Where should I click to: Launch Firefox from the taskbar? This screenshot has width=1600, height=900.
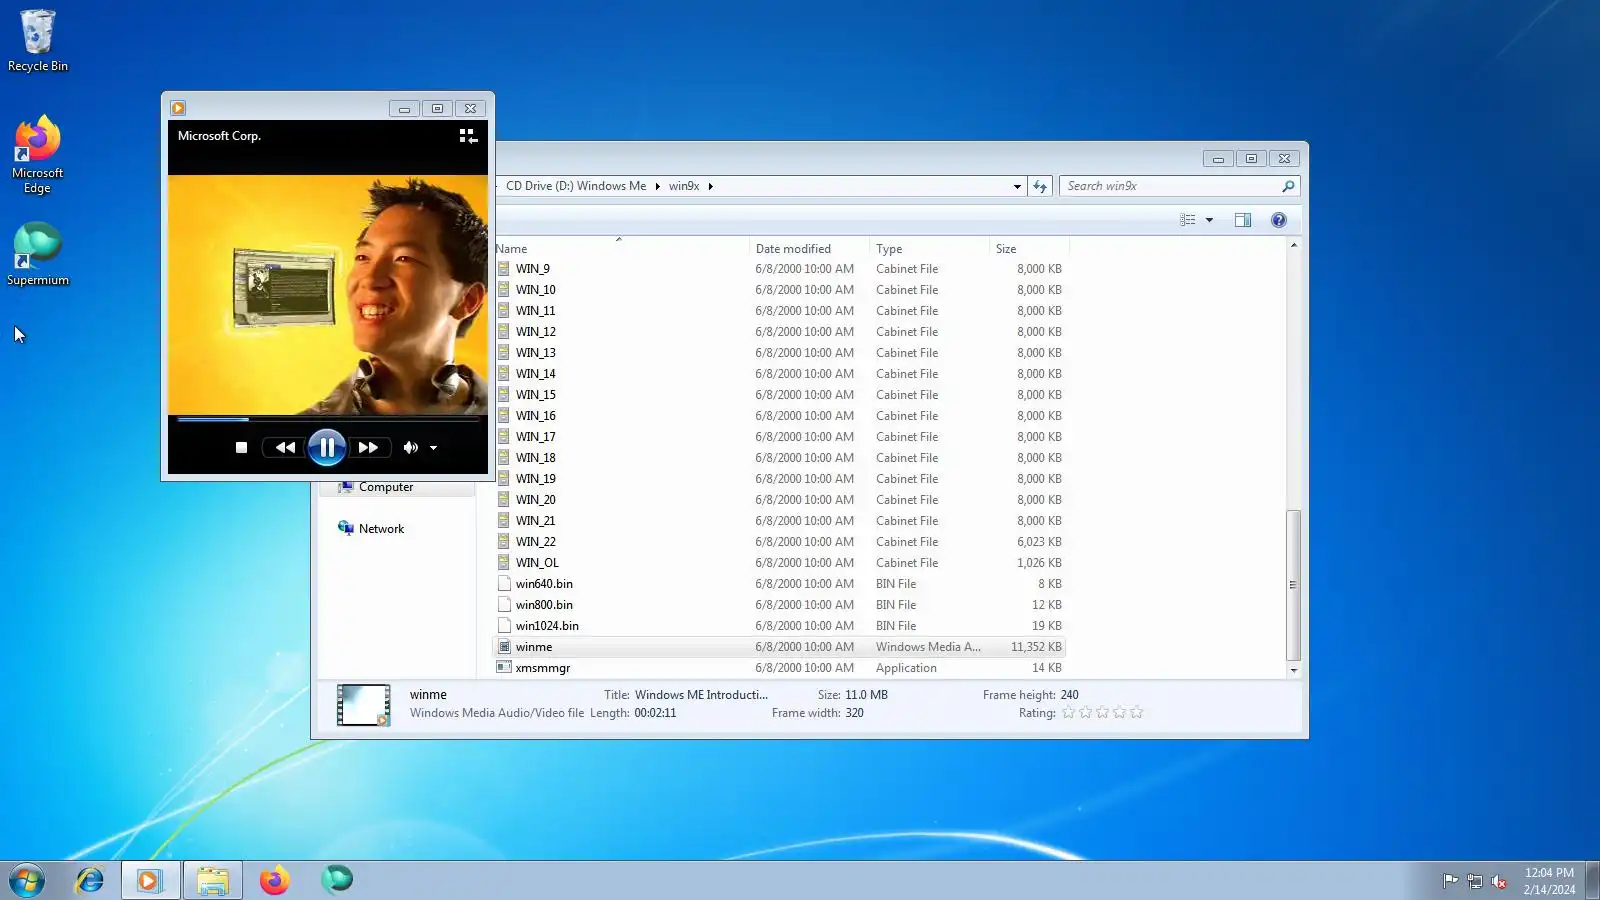[275, 881]
